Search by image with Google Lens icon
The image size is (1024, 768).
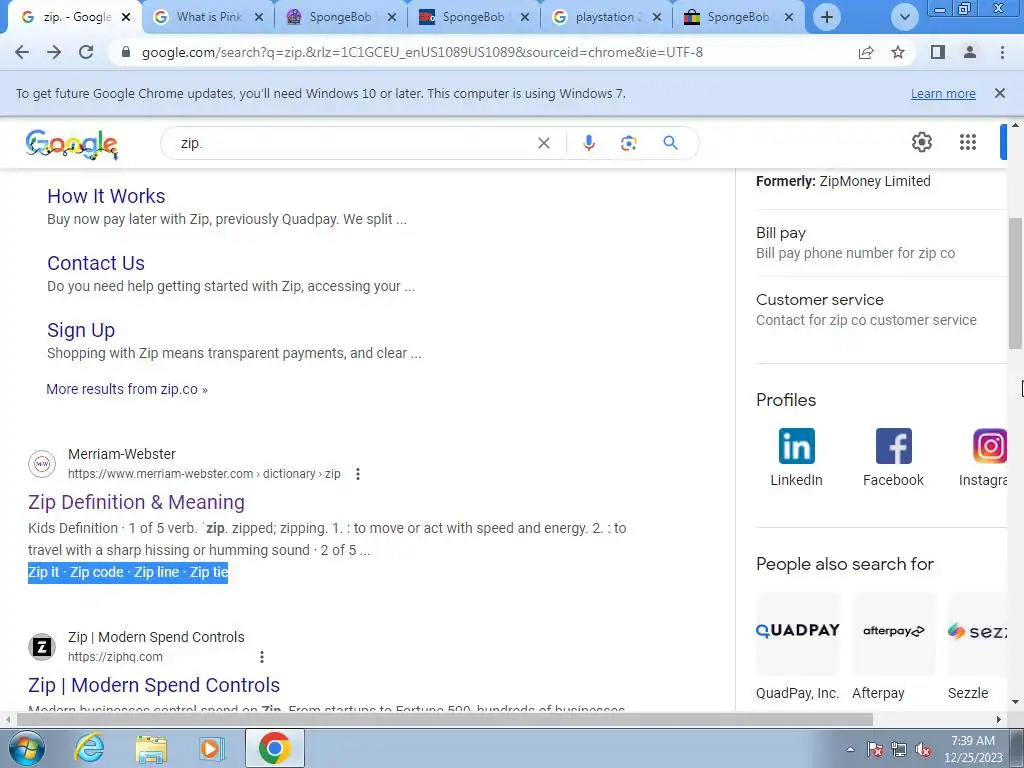click(x=628, y=143)
